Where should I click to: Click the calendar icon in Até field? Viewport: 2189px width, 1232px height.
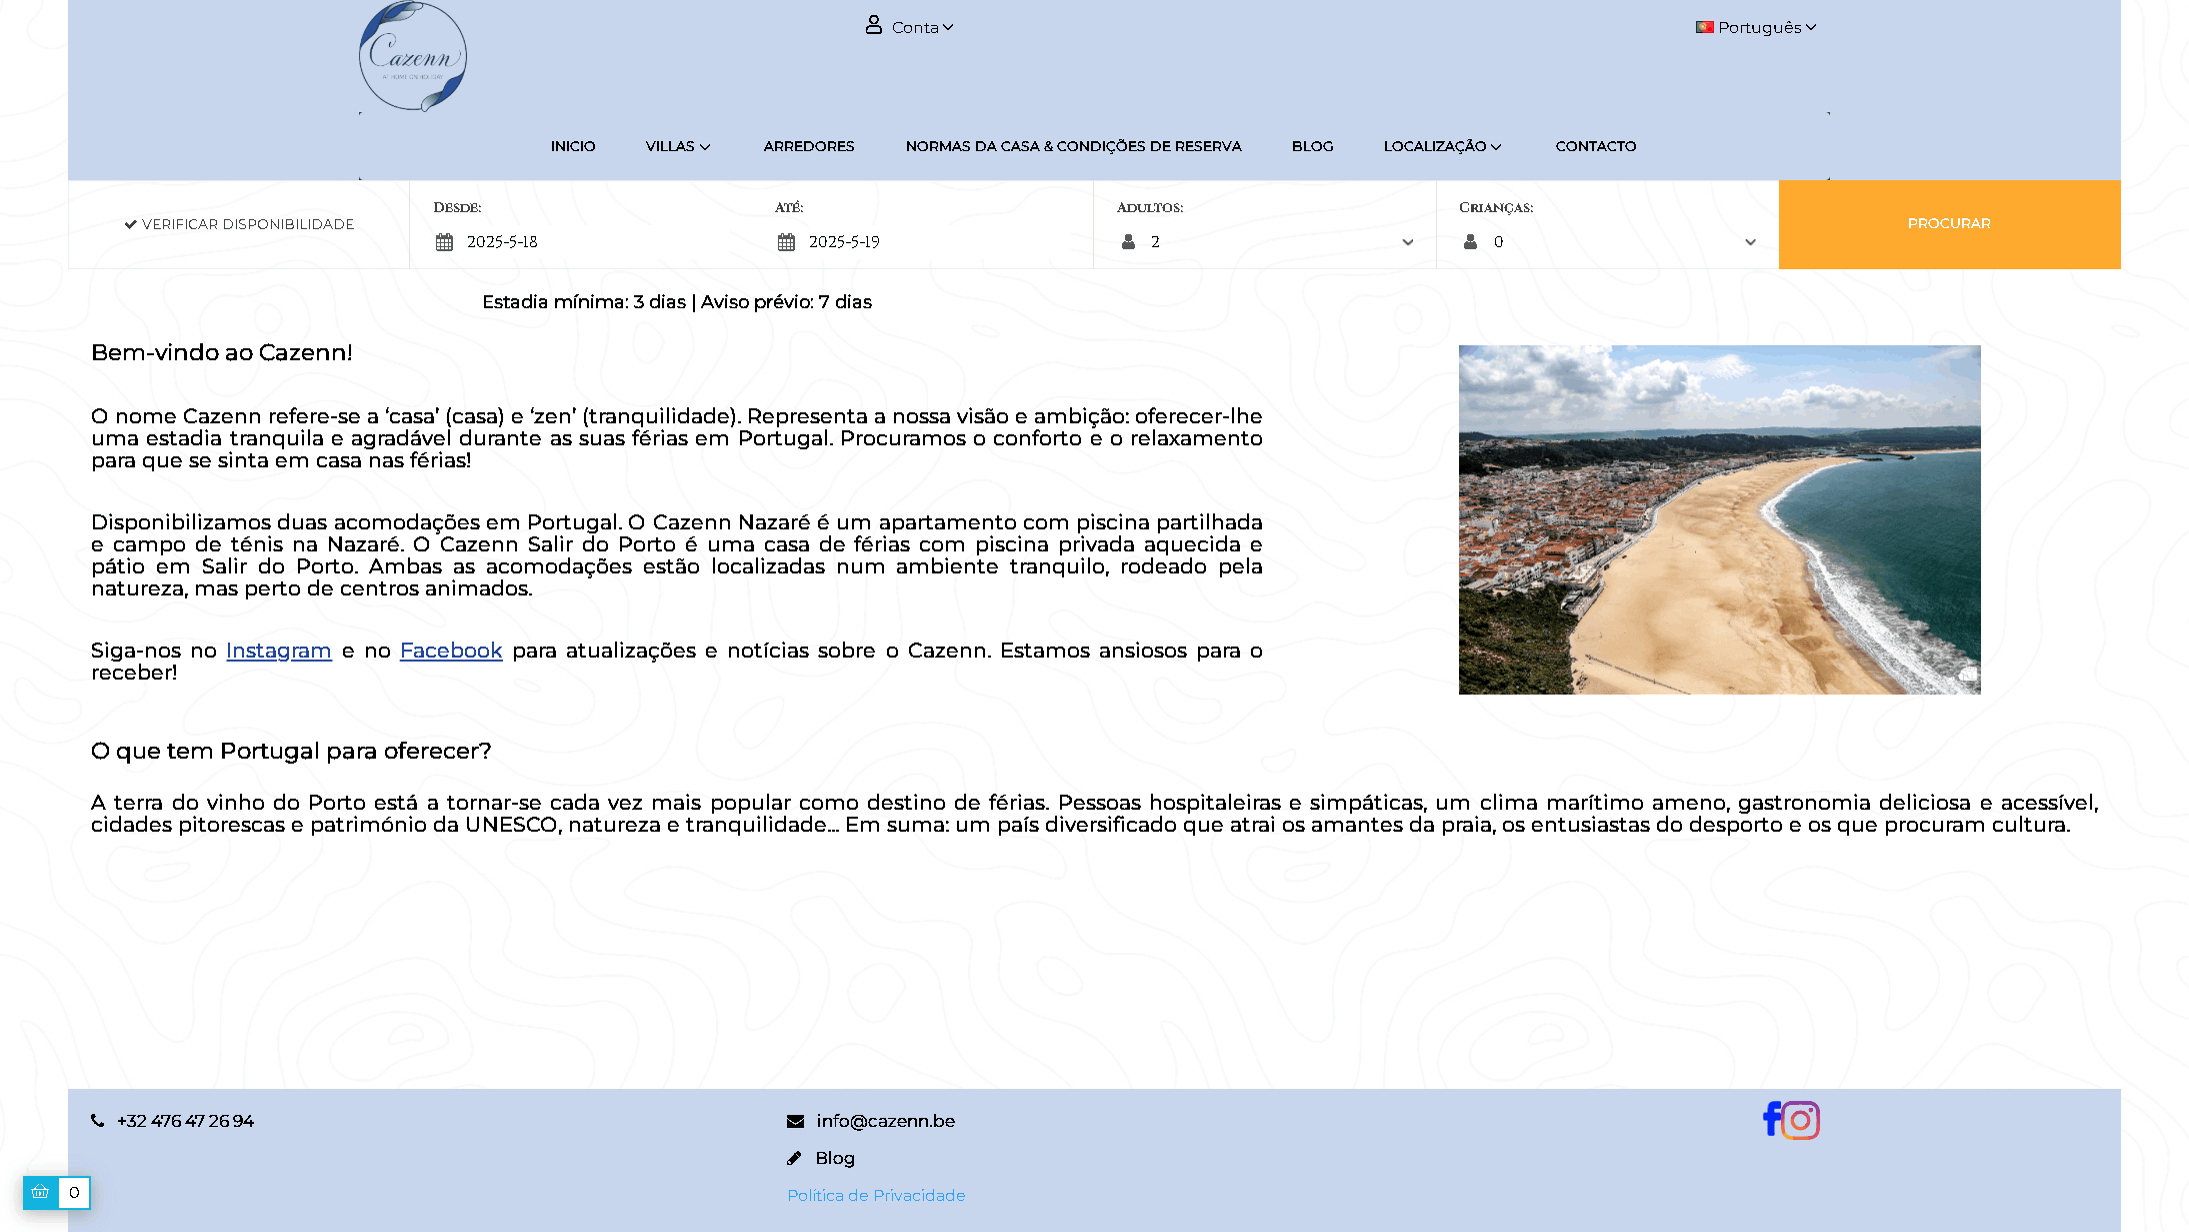pyautogui.click(x=786, y=242)
